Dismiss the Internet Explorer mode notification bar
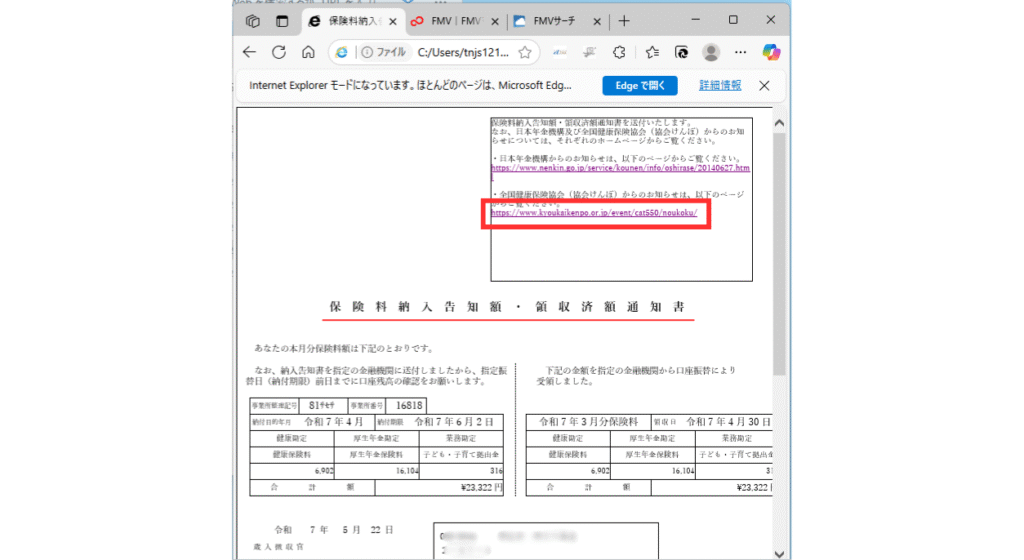The image size is (1024, 560). pos(764,86)
